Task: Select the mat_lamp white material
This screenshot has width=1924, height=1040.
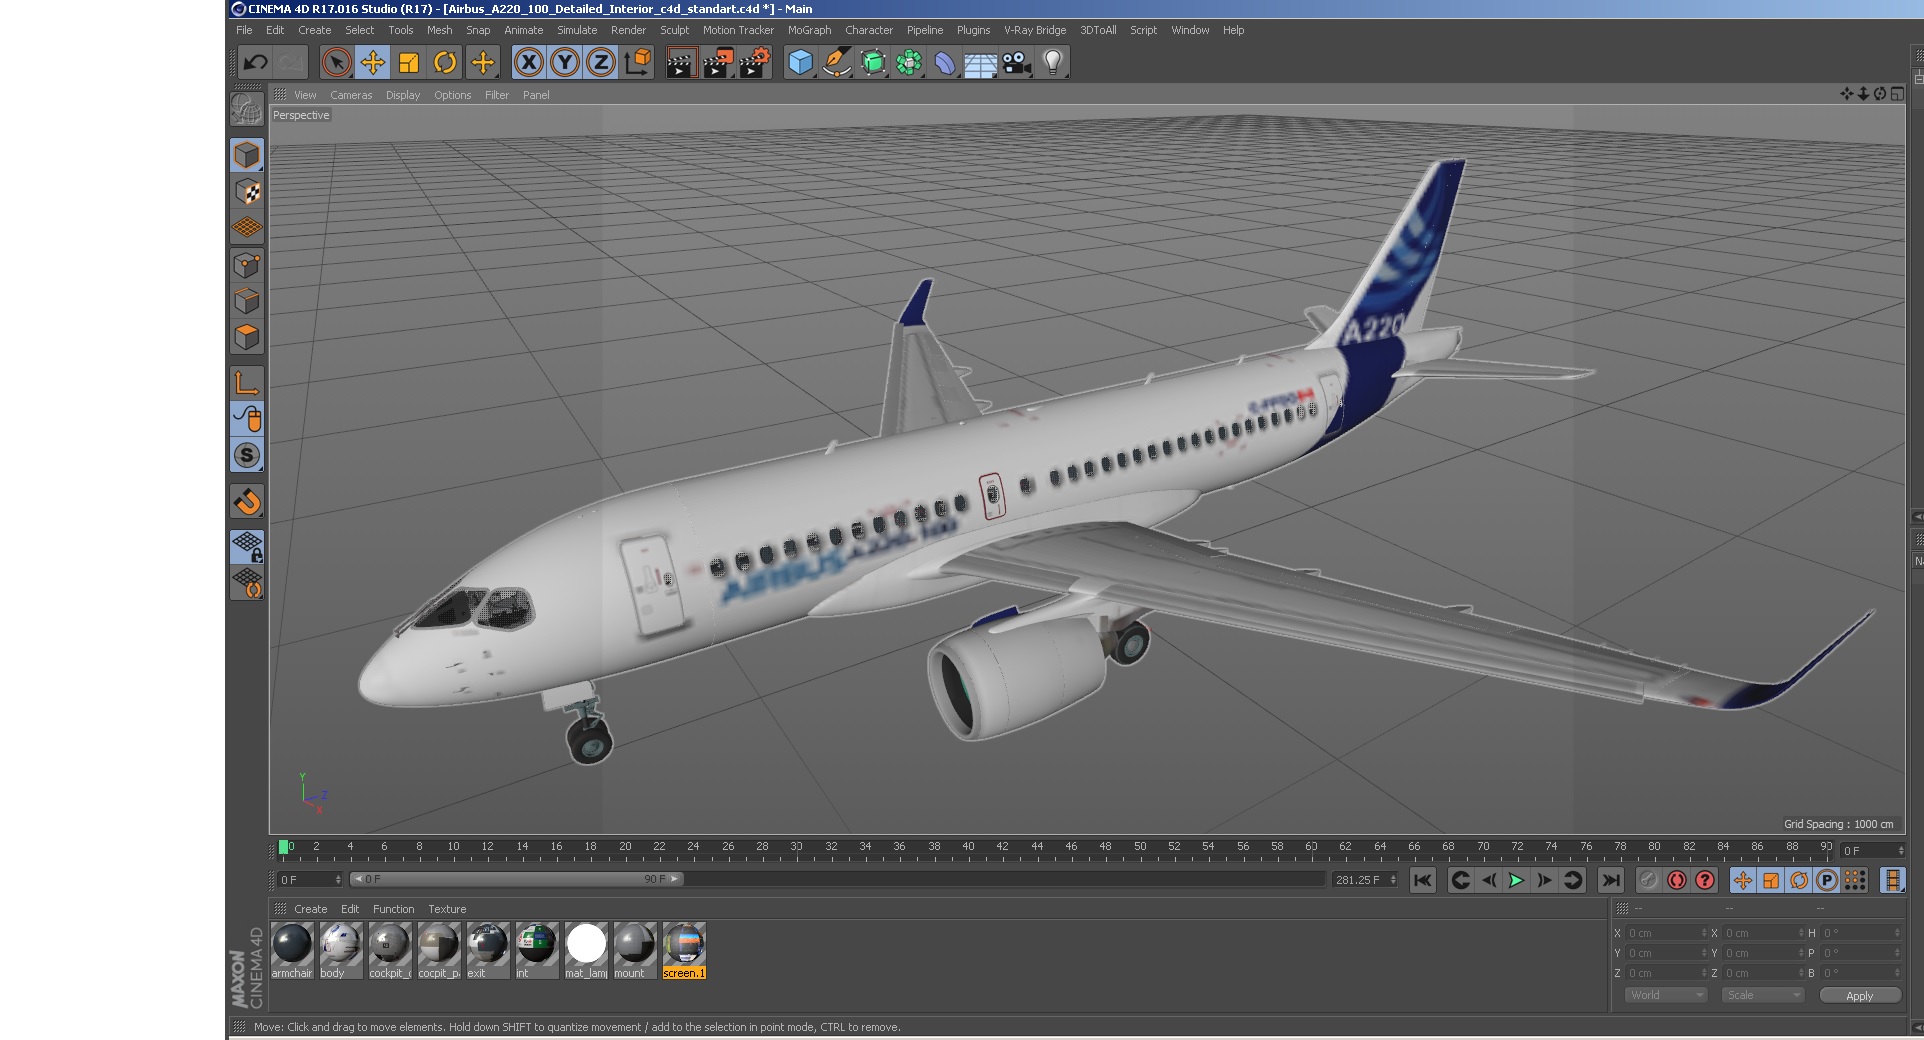Action: coord(586,950)
